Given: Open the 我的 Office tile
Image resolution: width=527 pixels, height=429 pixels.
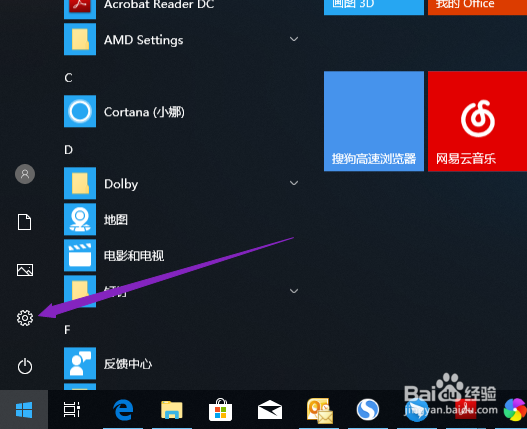Looking at the screenshot, I should 477,7.
